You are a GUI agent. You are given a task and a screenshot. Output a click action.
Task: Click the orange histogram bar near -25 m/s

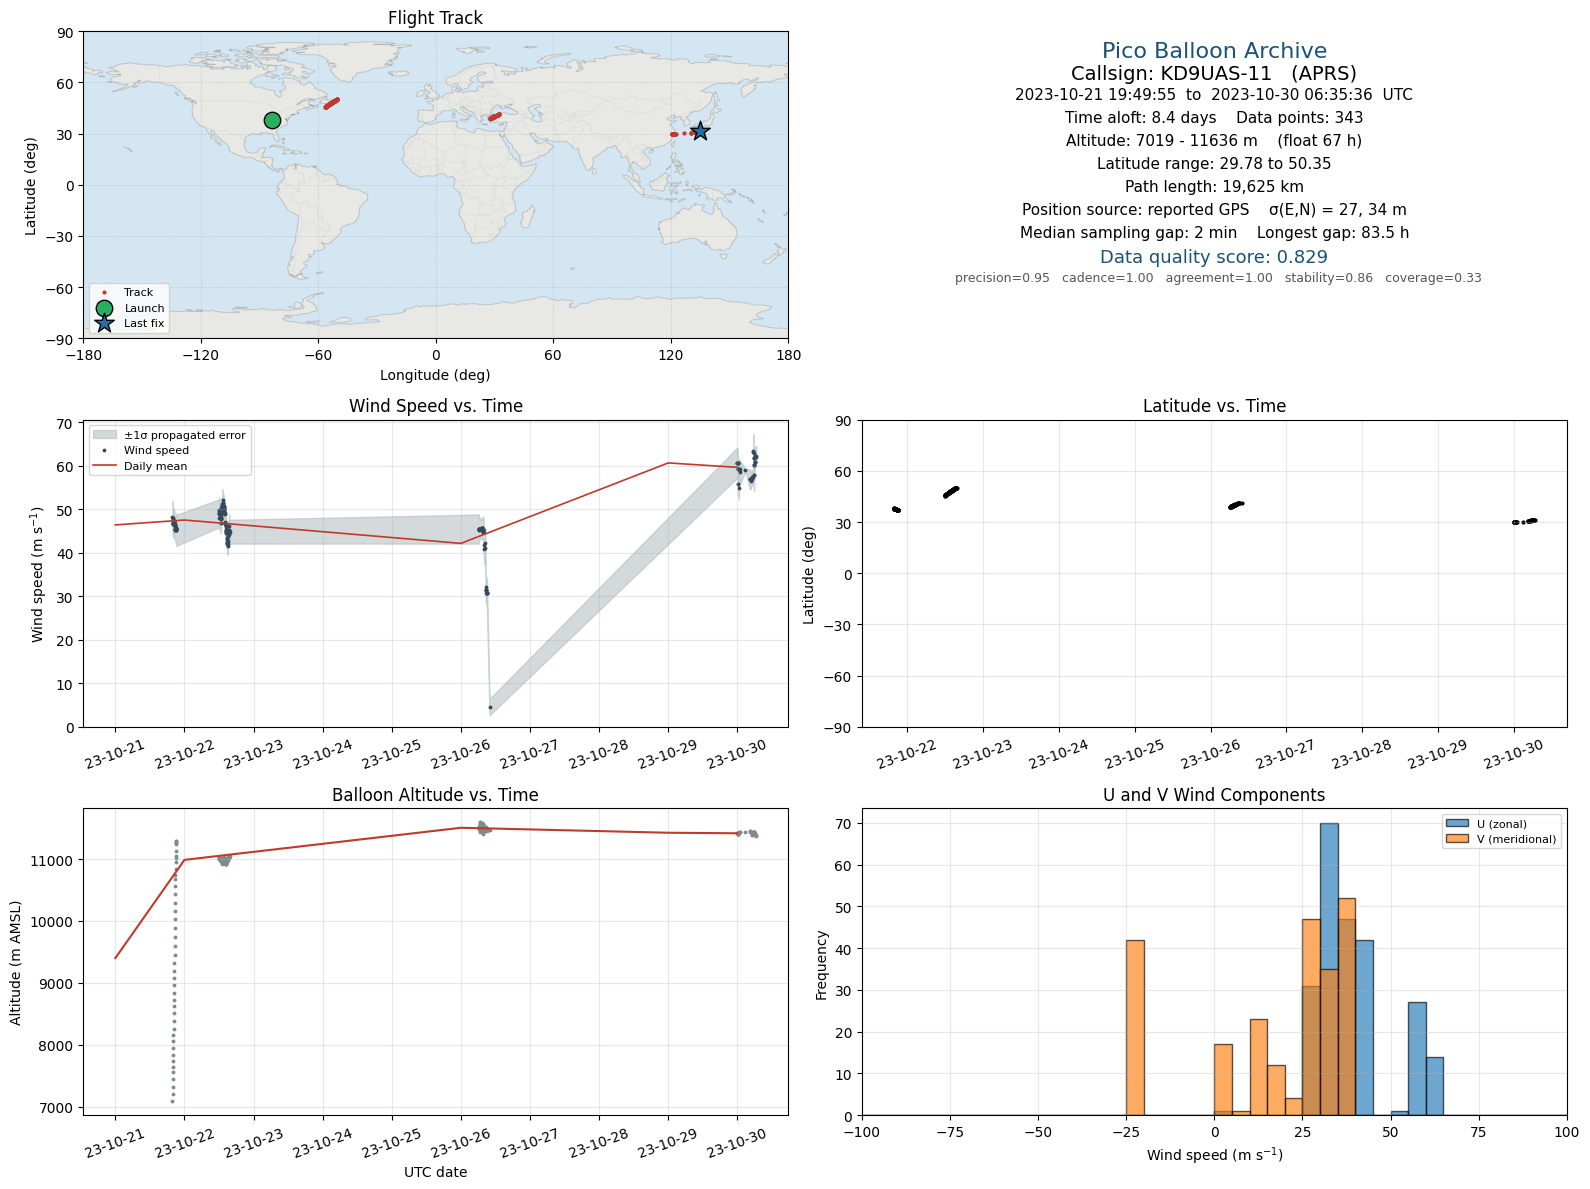(x=1135, y=1028)
